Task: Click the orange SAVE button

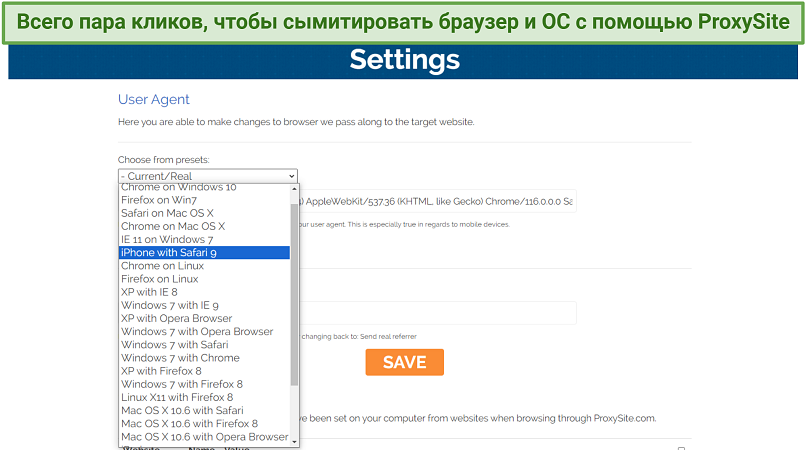Action: 405,362
